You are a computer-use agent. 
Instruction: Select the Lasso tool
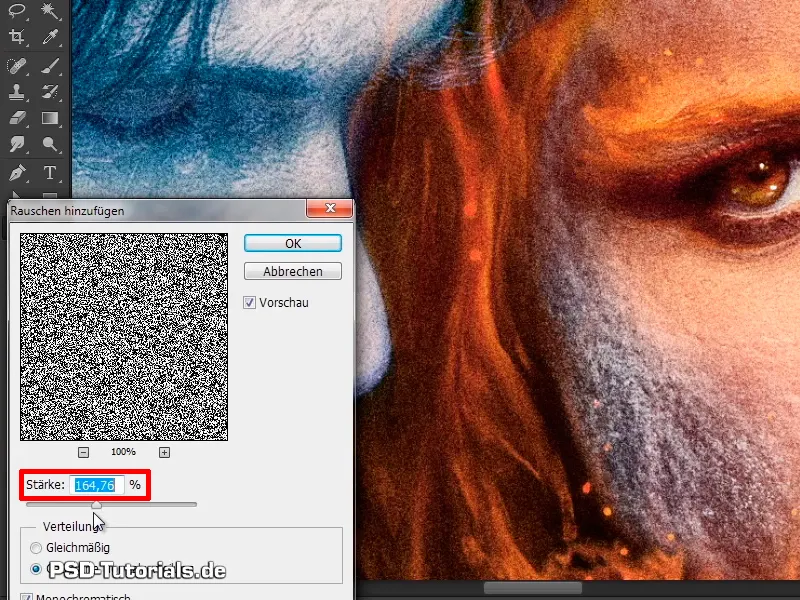(17, 10)
